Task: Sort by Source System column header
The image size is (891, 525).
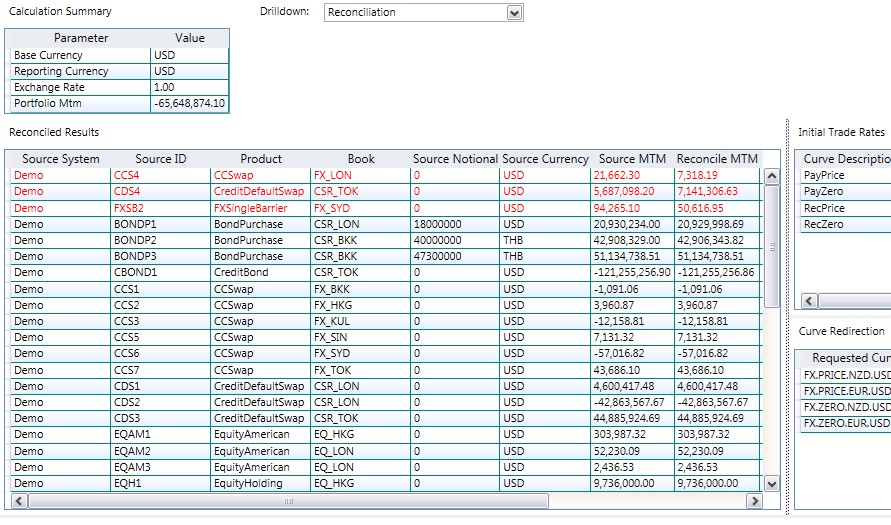Action: coord(60,159)
